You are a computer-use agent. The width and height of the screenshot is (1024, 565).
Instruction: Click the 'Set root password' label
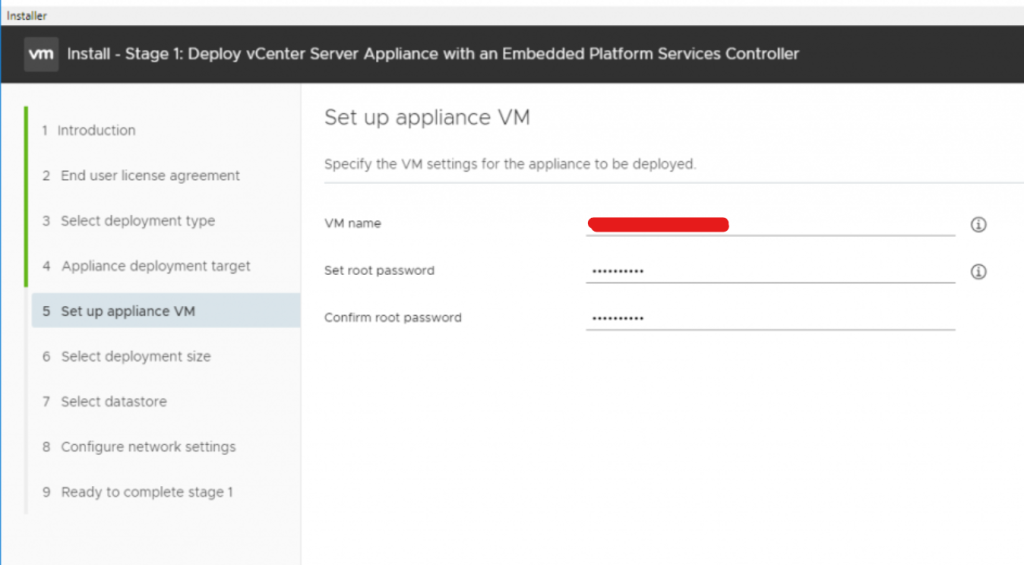379,270
